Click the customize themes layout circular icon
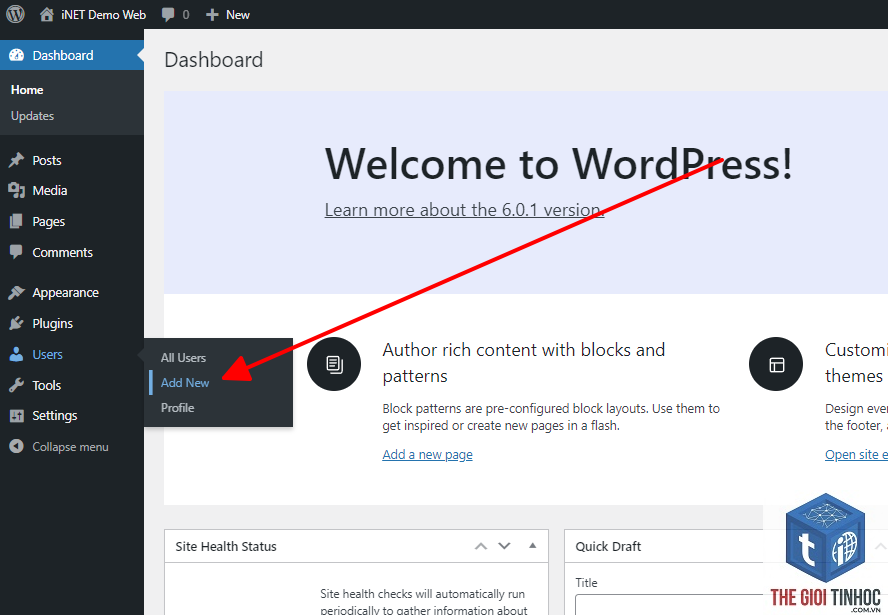The image size is (888, 615). [x=776, y=364]
